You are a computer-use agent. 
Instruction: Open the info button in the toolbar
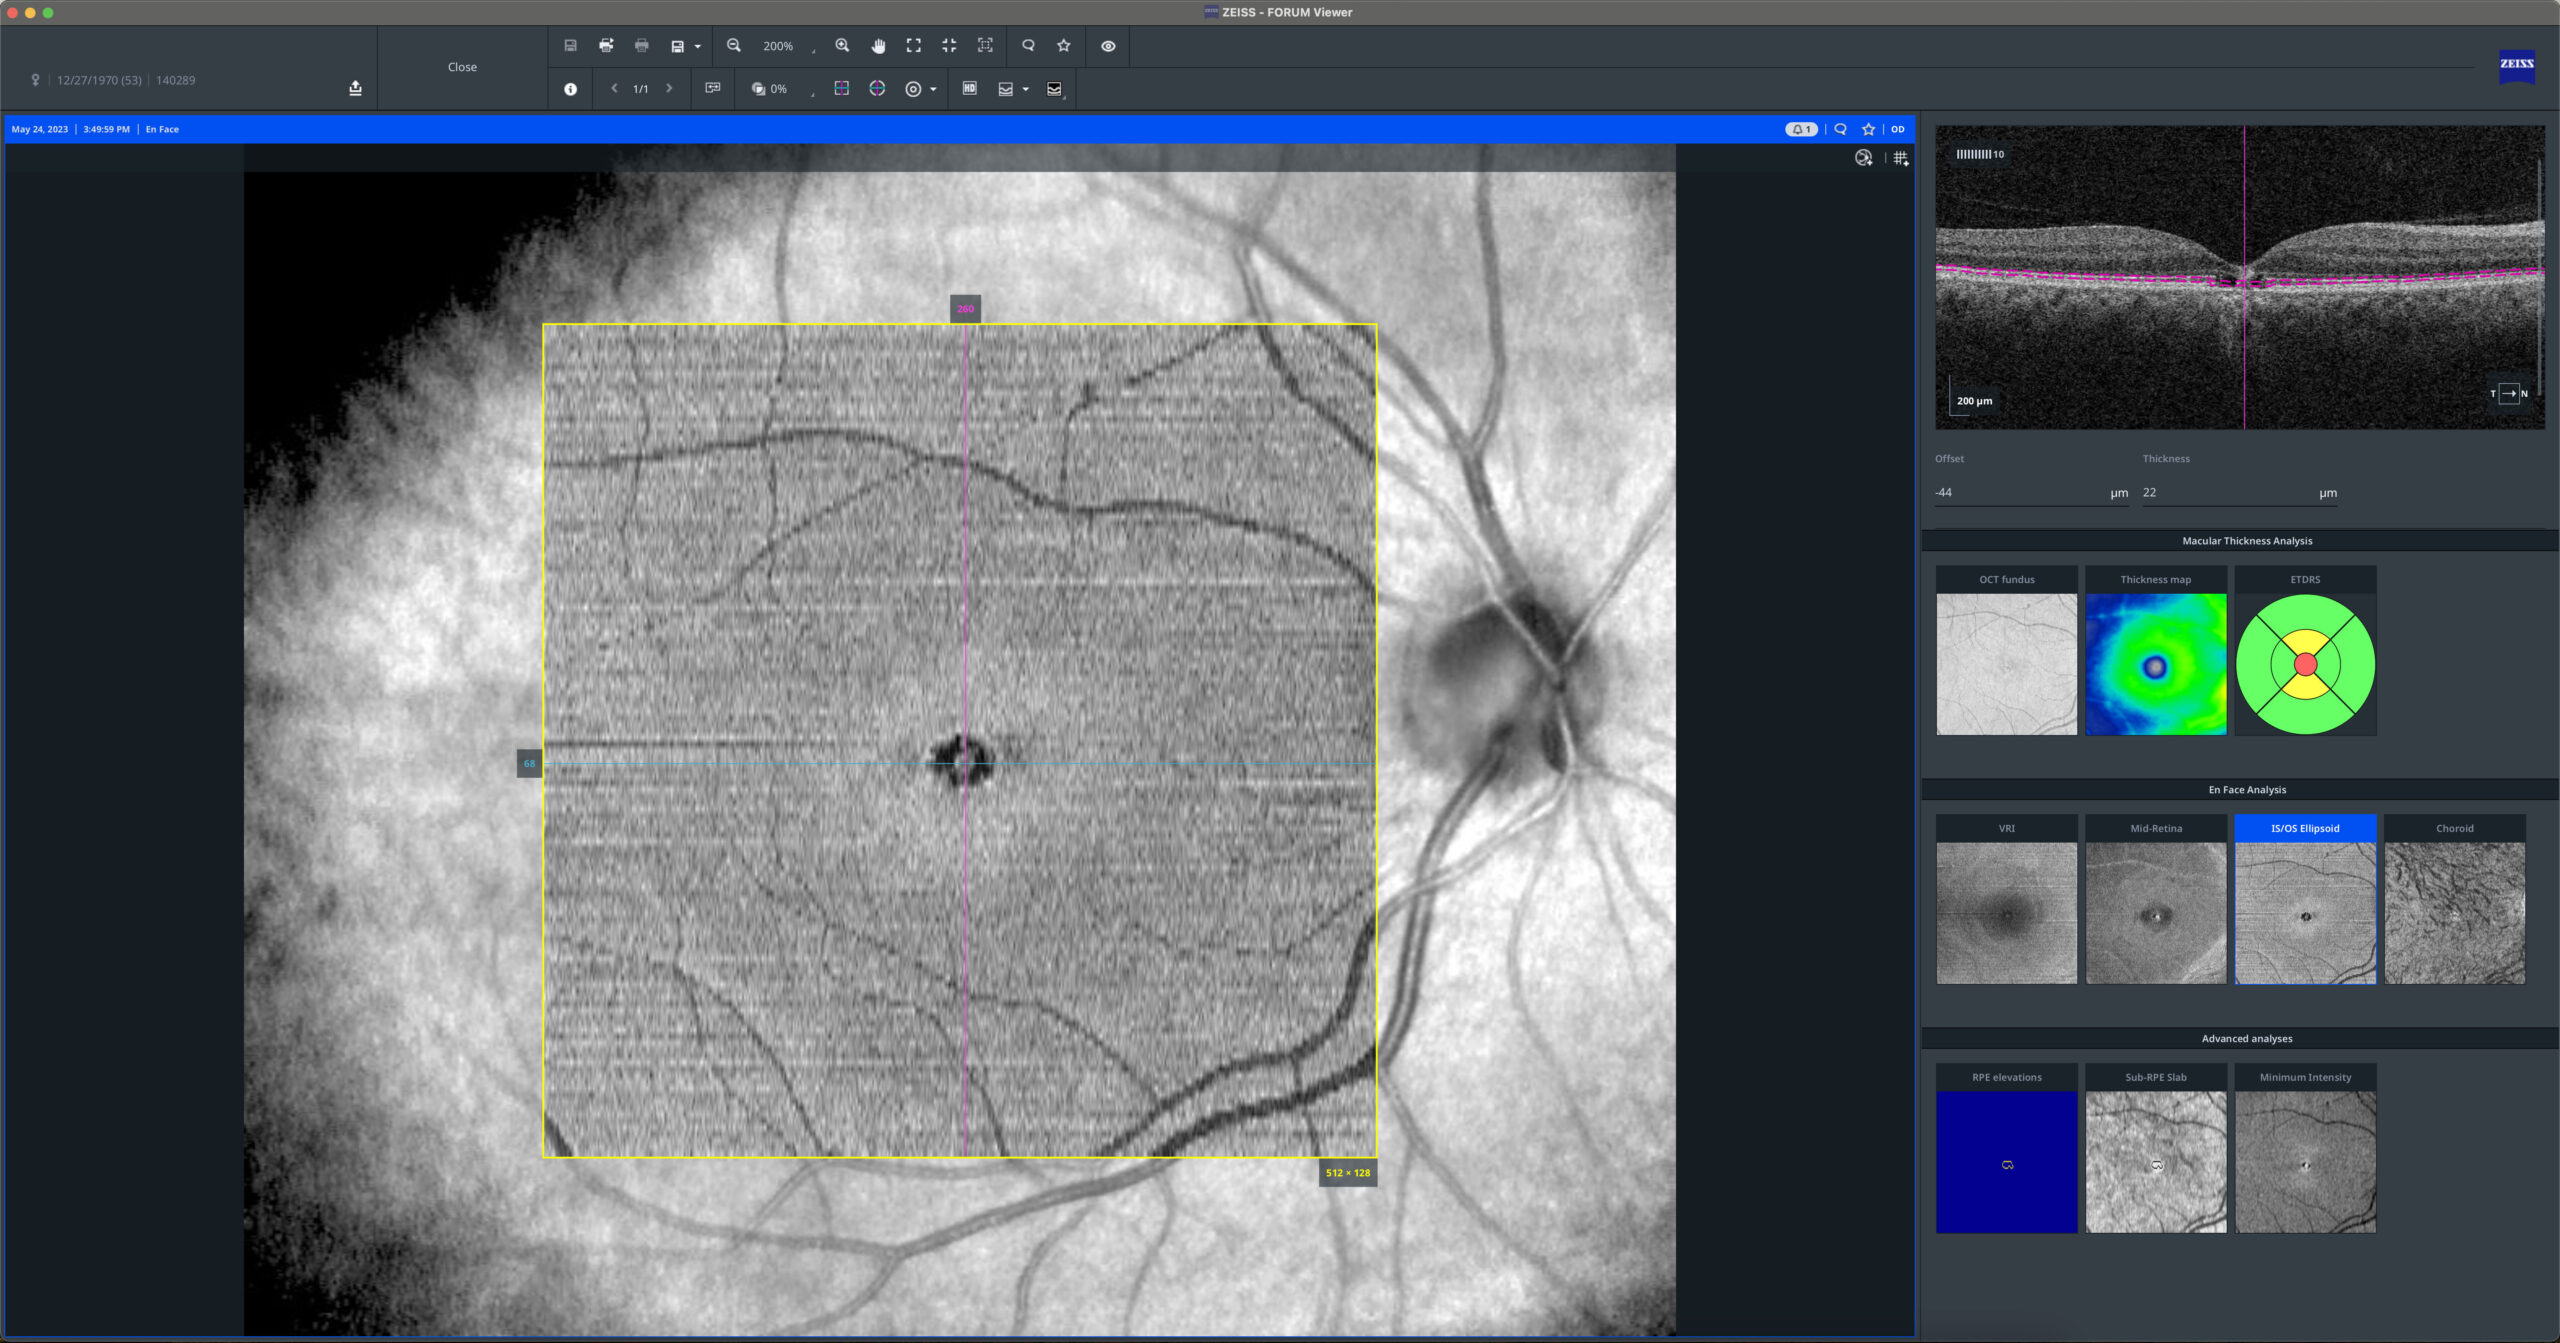[x=570, y=89]
